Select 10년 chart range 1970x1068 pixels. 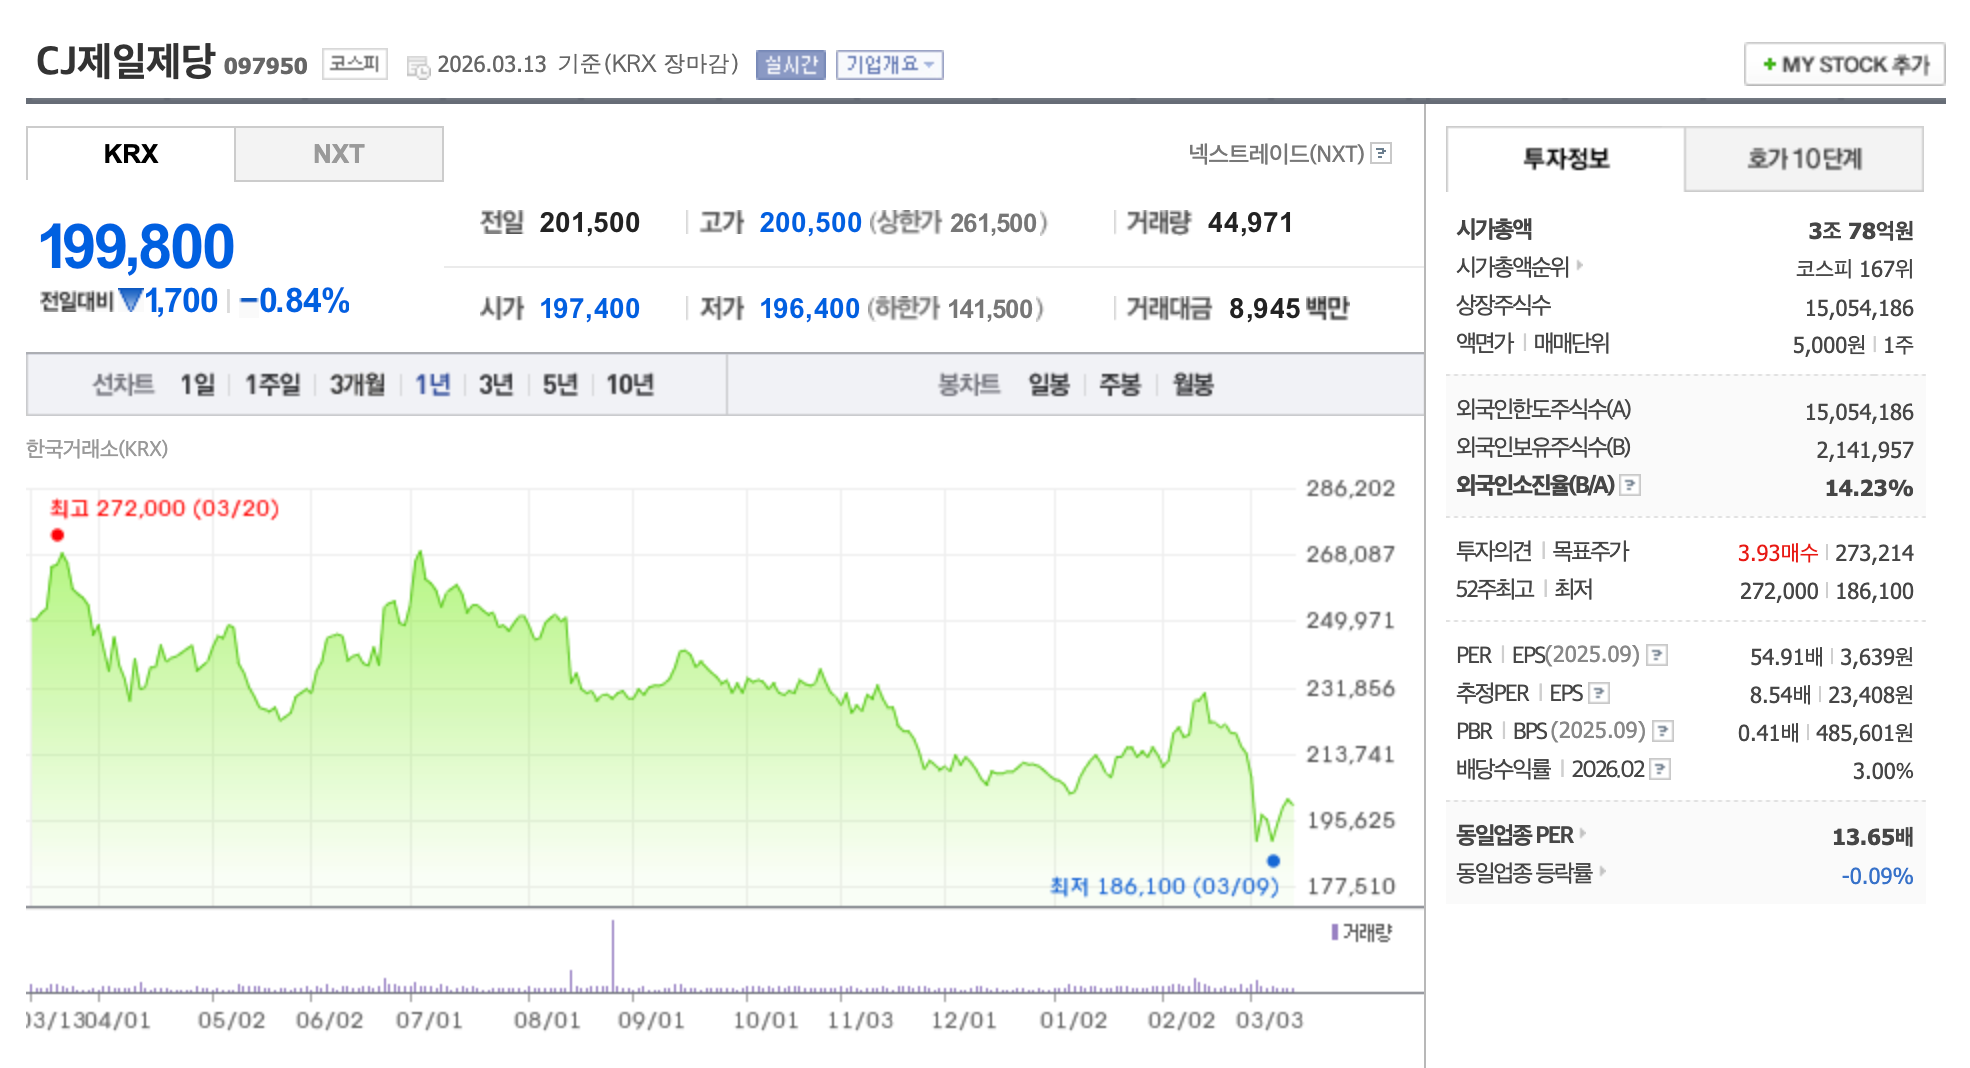pos(630,385)
